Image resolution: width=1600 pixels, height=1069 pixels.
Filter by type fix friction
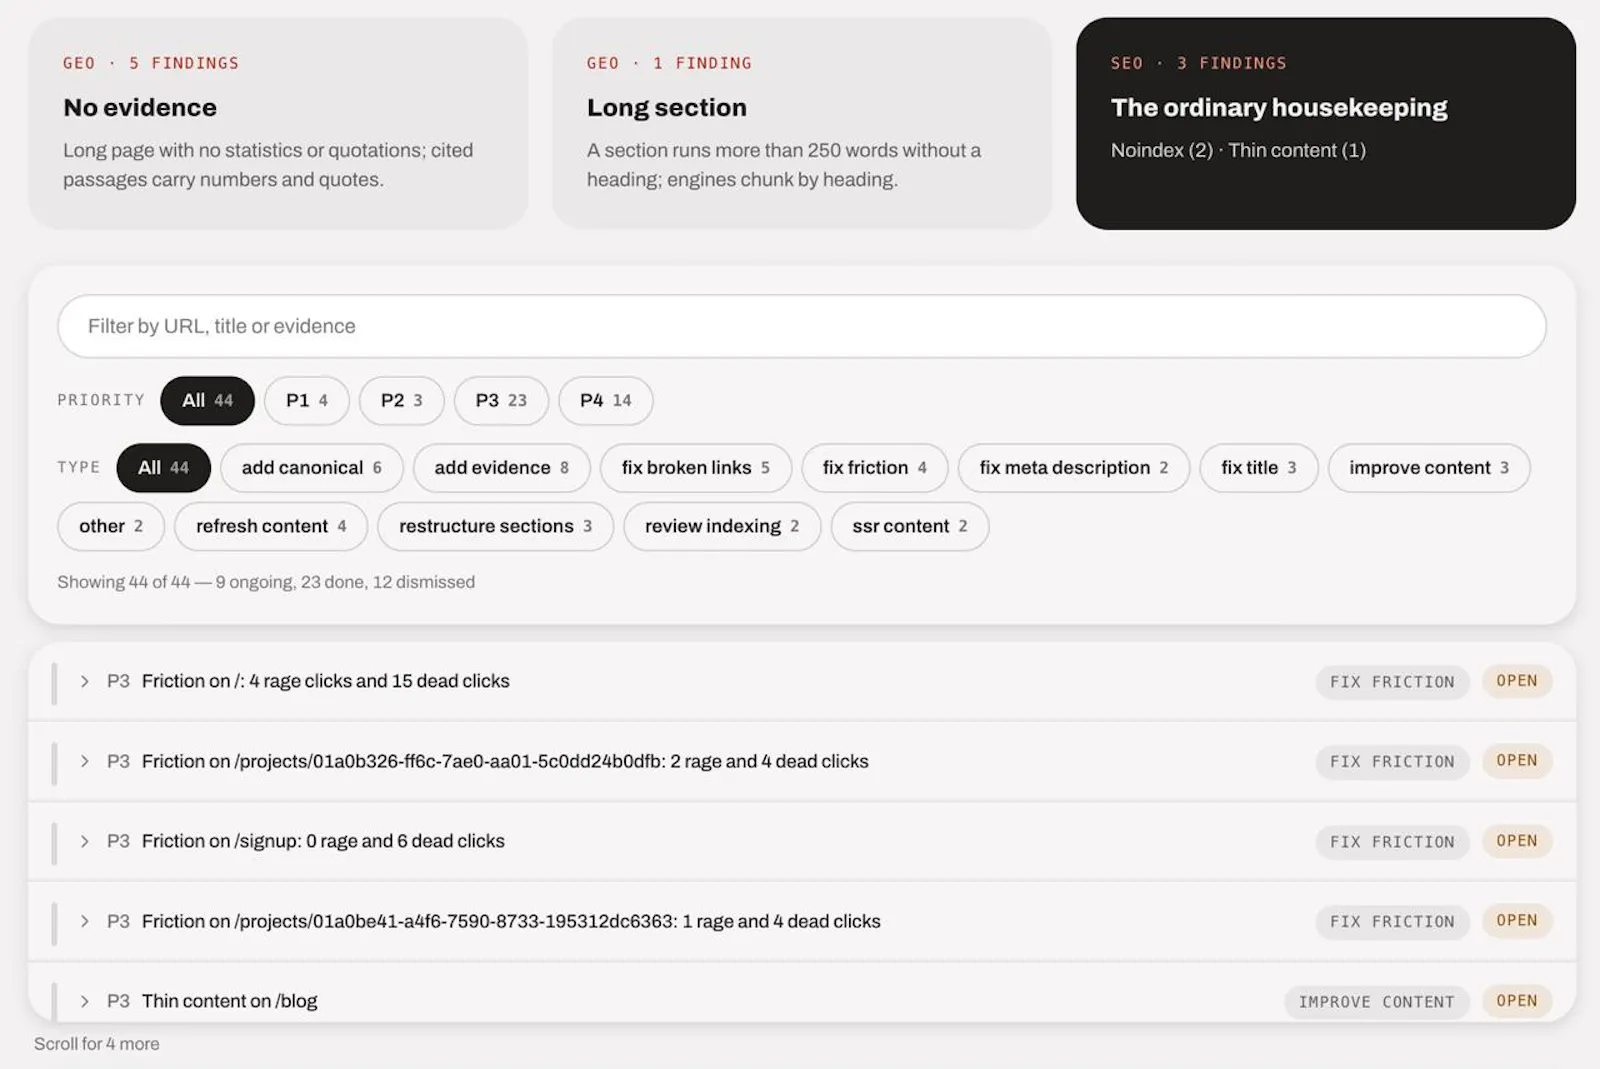[875, 467]
